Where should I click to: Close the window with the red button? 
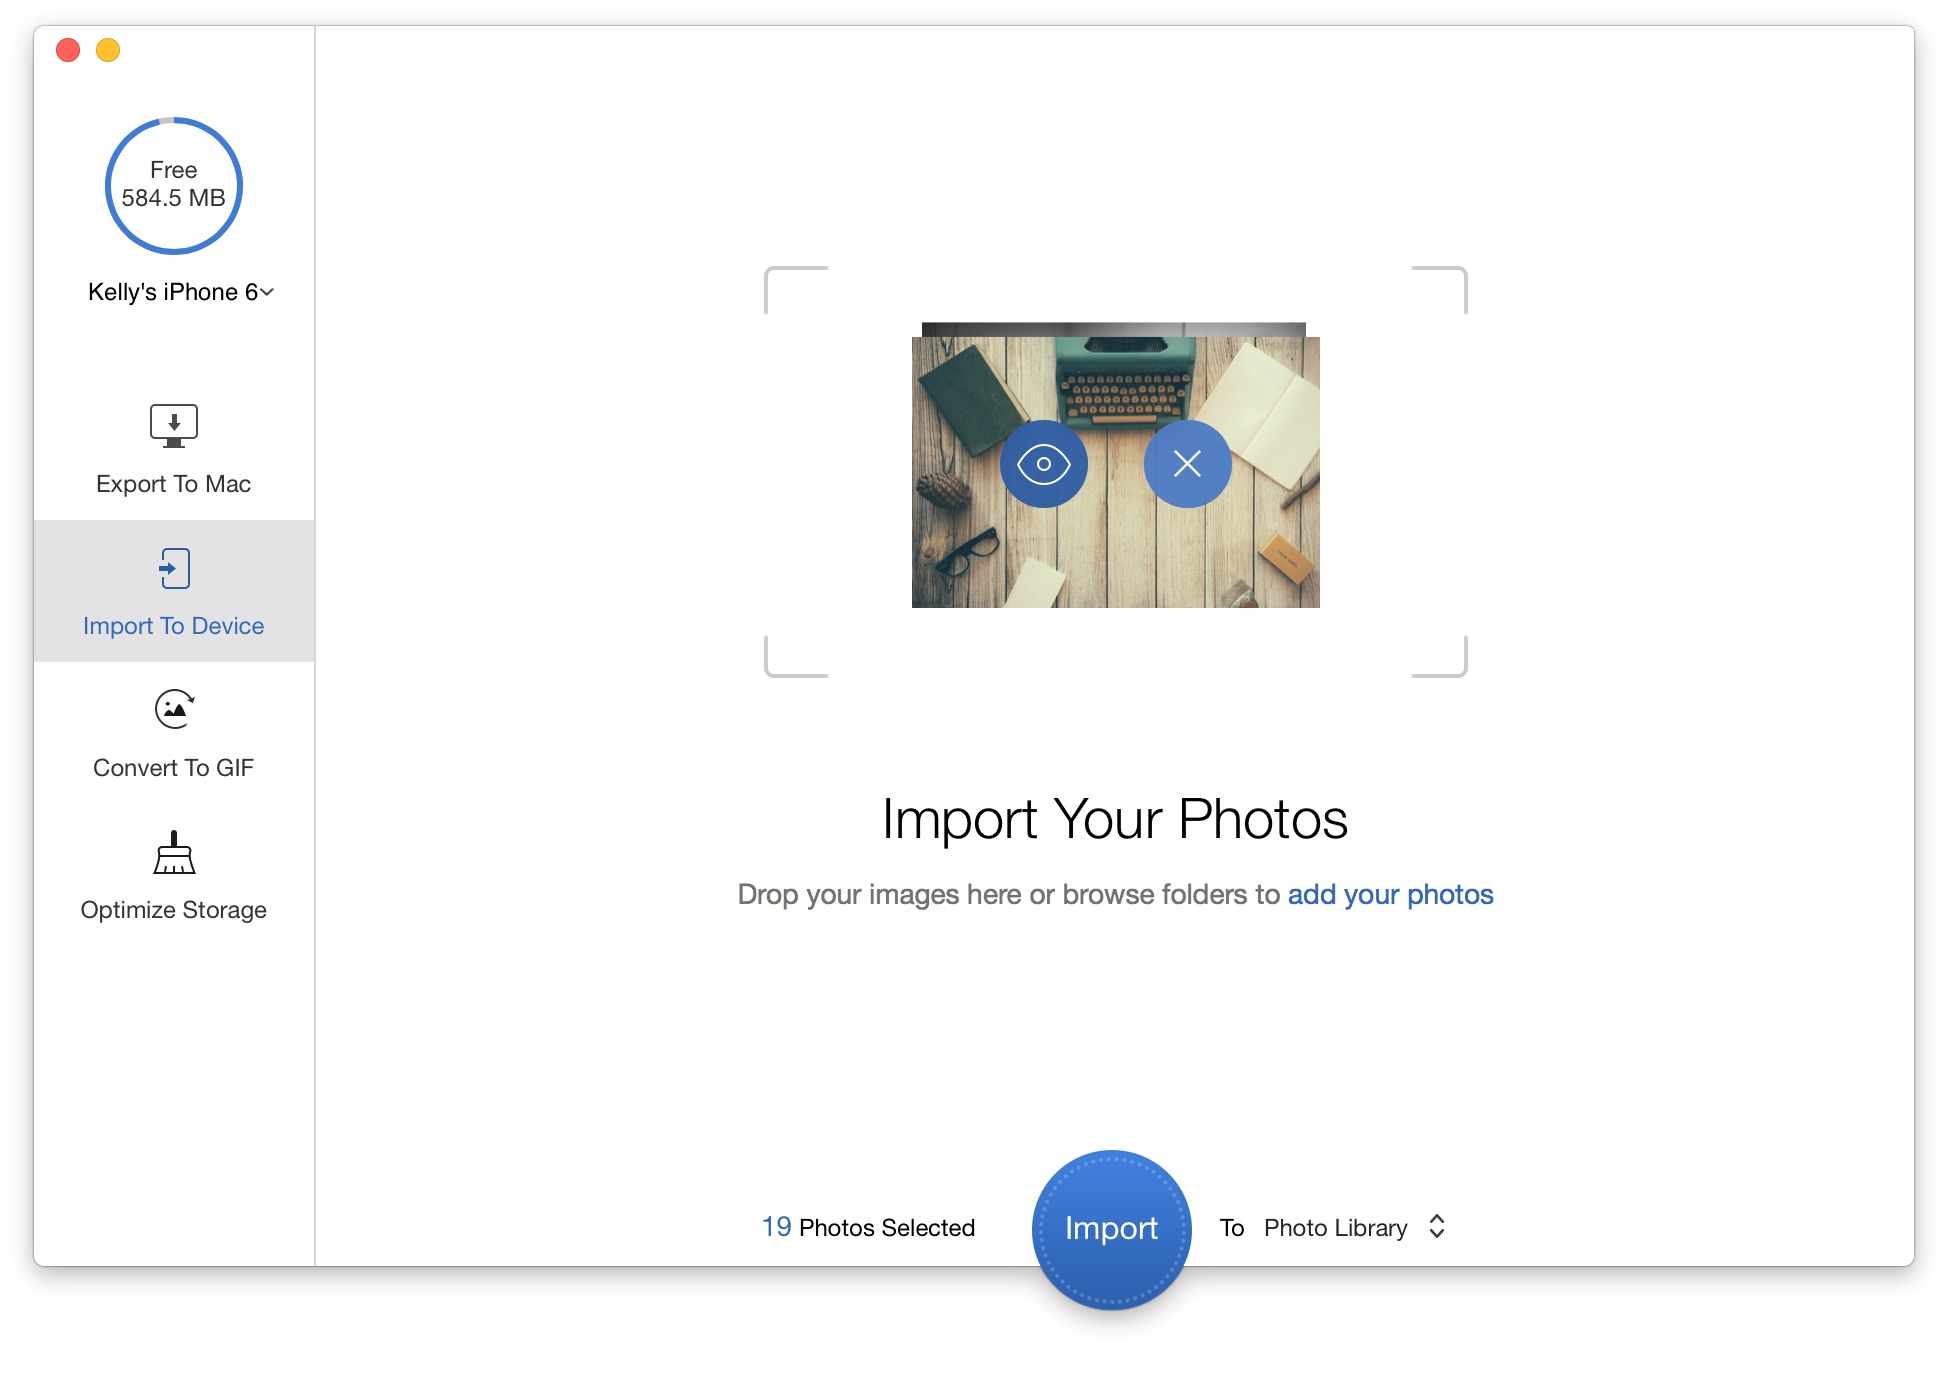68,50
